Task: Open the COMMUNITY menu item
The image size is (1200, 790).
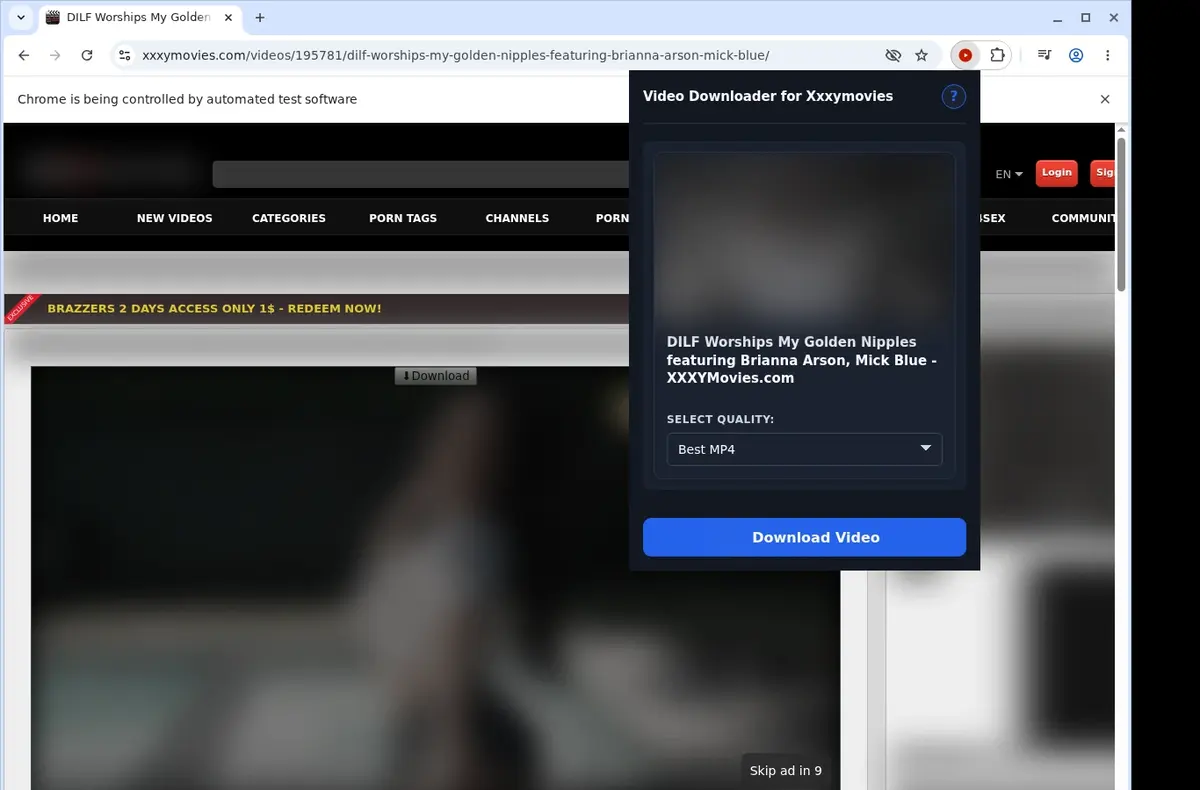Action: (x=1083, y=218)
